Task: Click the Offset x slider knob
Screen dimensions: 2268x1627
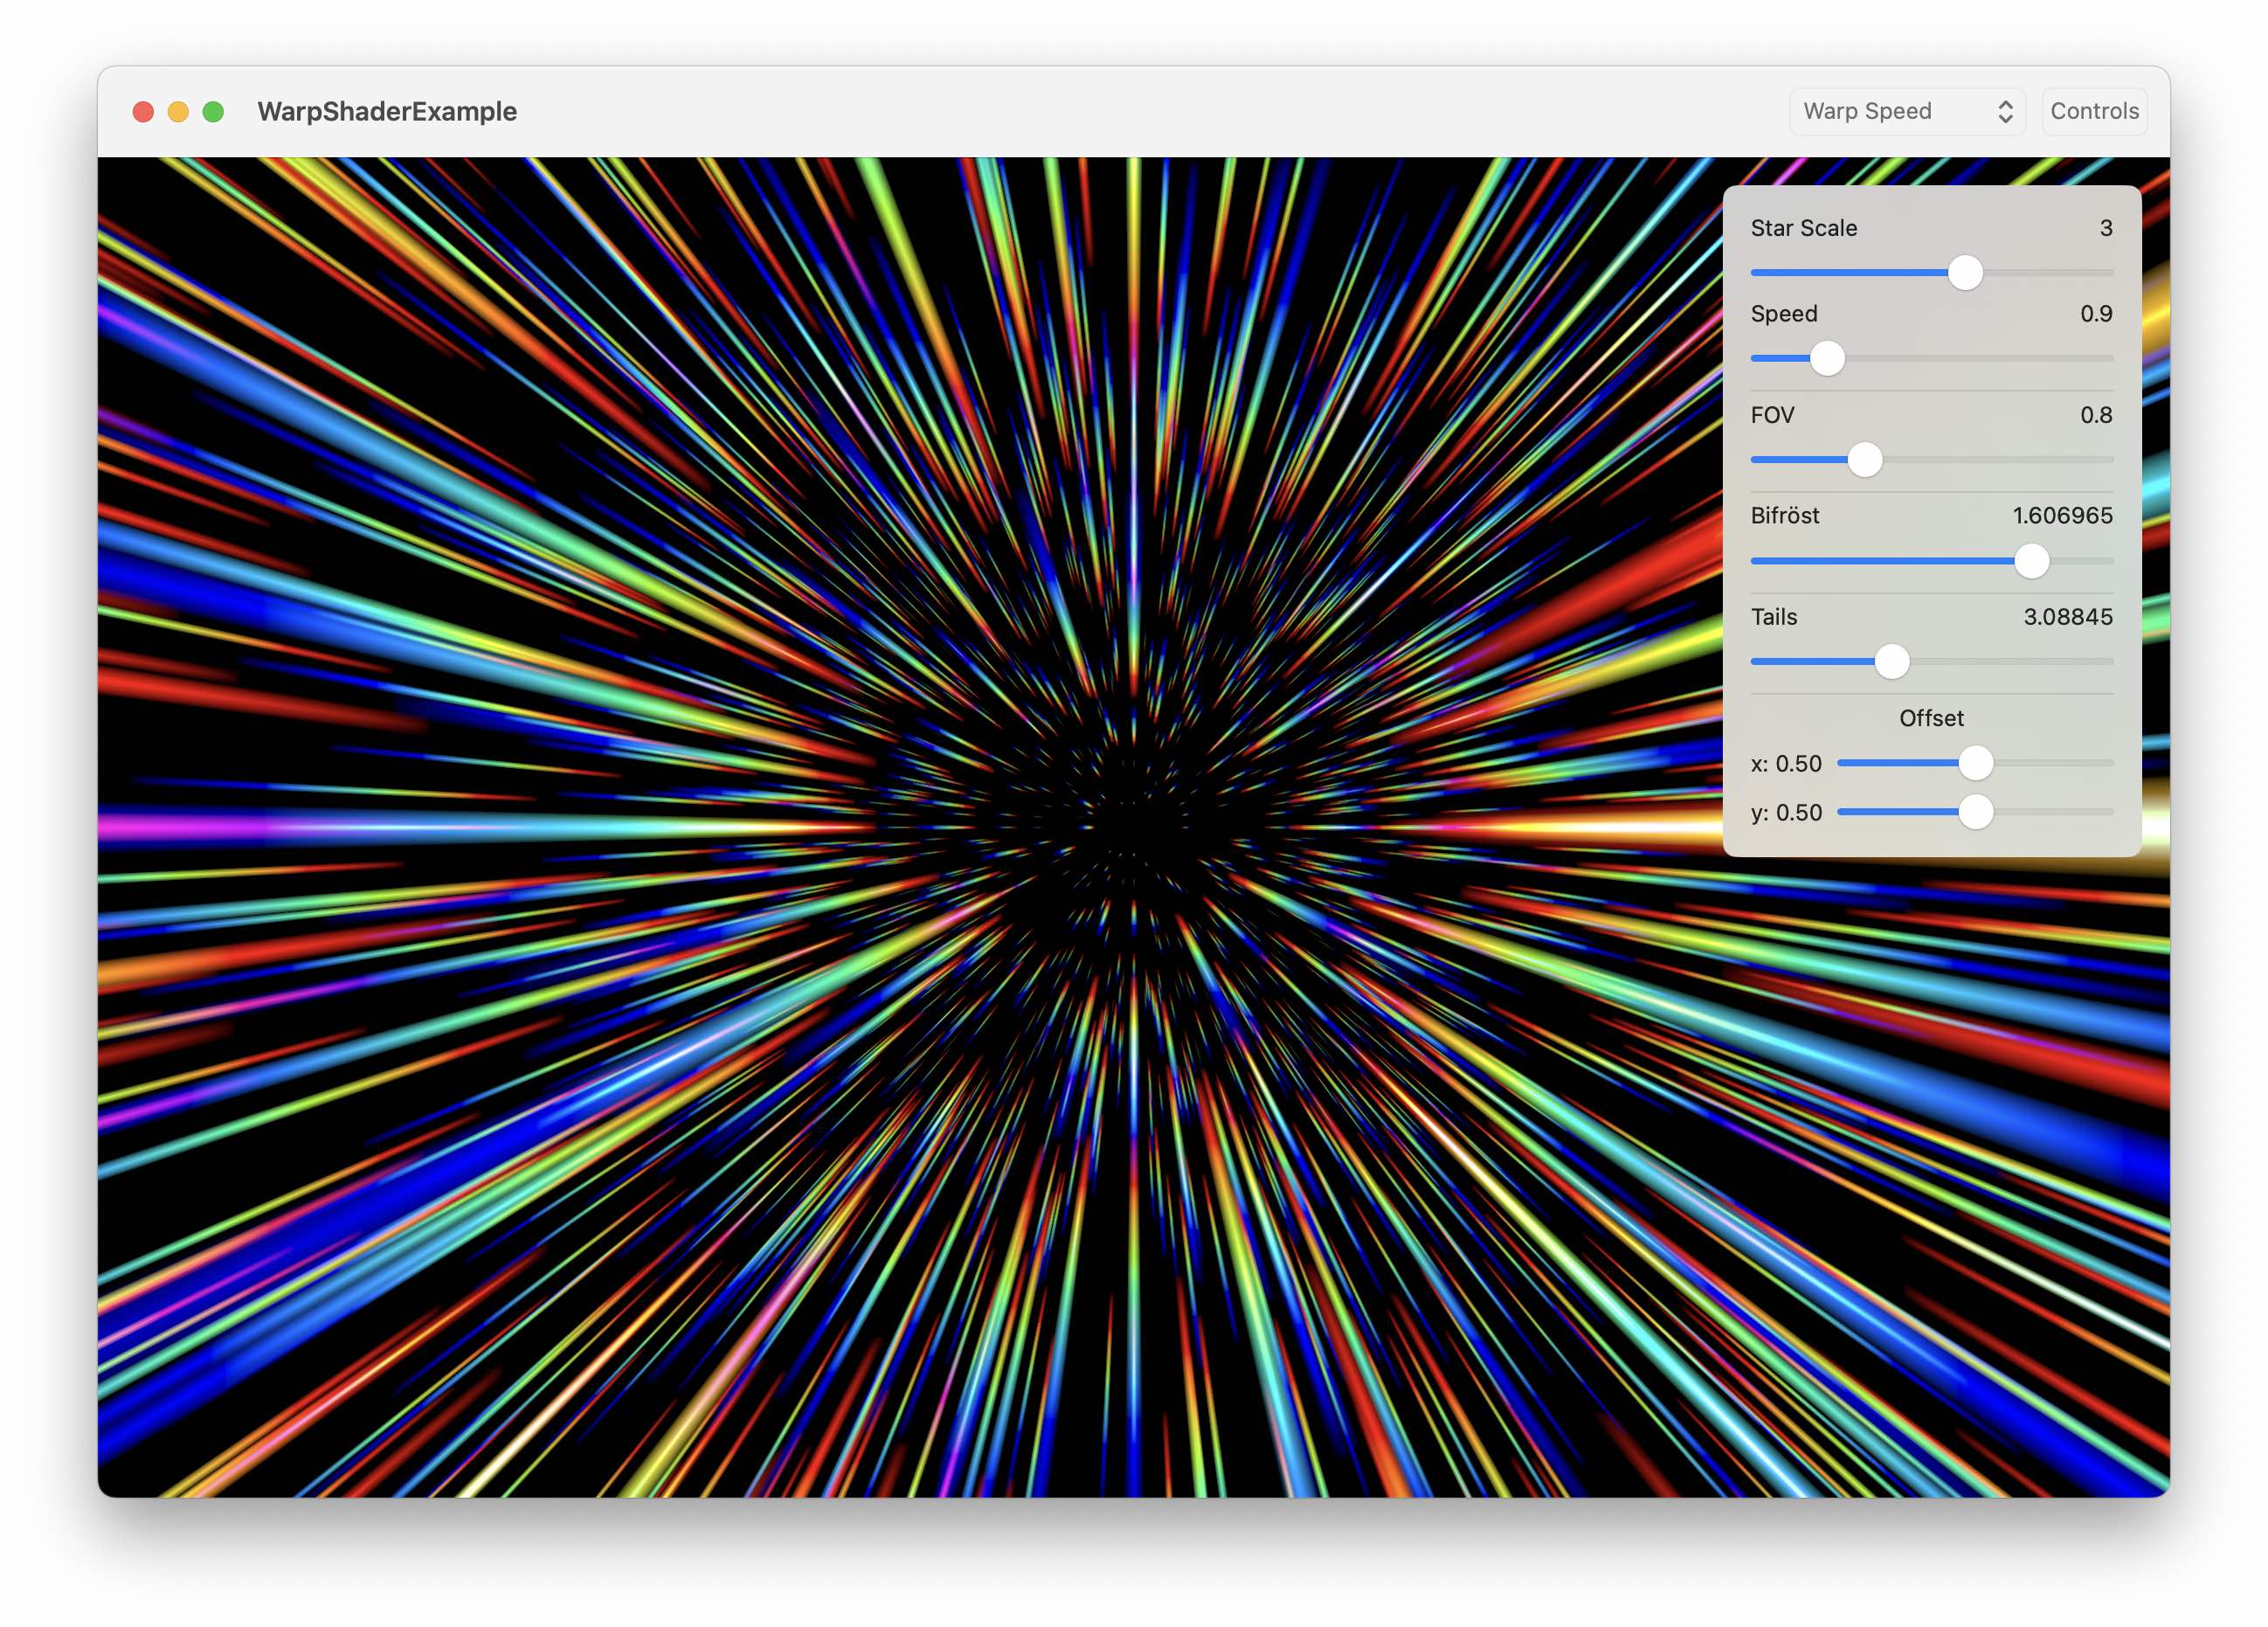Action: 1975,763
